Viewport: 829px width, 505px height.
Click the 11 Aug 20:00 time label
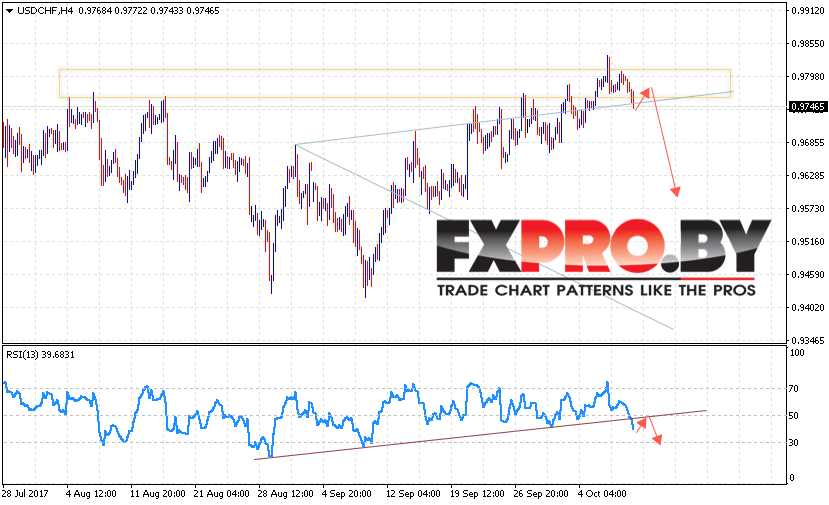click(x=158, y=493)
